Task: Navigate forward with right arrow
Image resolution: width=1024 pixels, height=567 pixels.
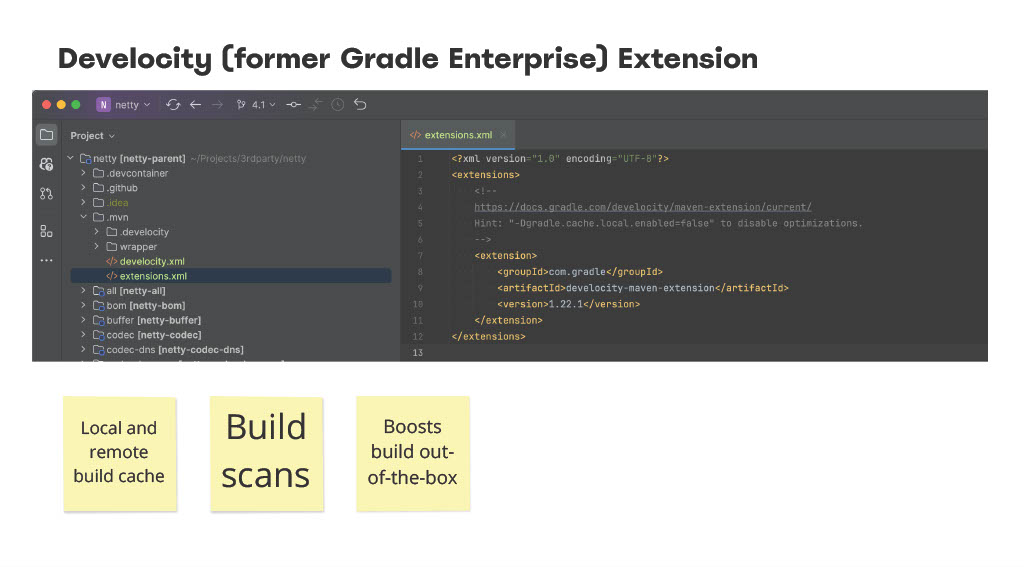Action: 217,105
